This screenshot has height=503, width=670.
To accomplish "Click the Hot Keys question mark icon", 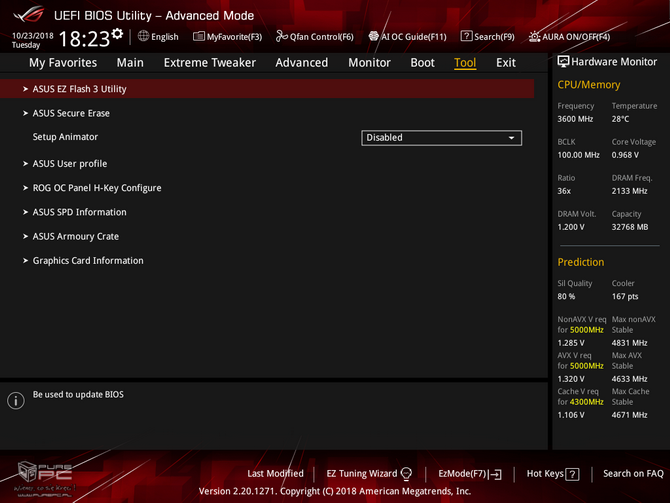I will pos(572,474).
